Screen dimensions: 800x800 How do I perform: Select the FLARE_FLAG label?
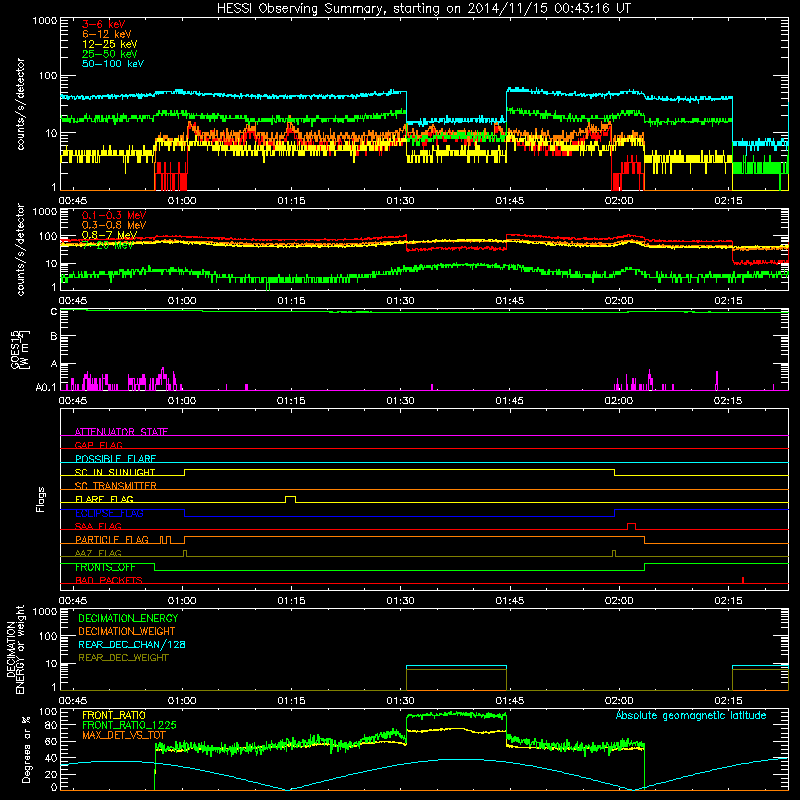(x=104, y=499)
